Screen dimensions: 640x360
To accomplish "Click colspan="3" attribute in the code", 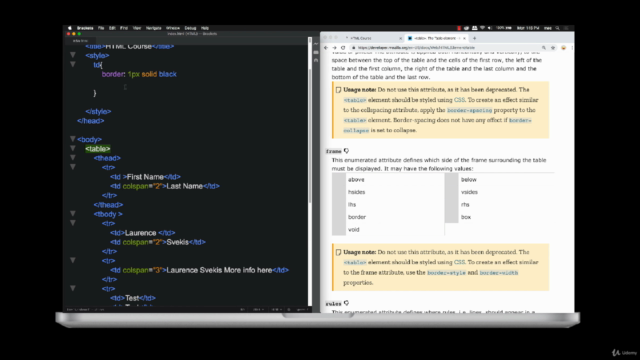I will (142, 270).
